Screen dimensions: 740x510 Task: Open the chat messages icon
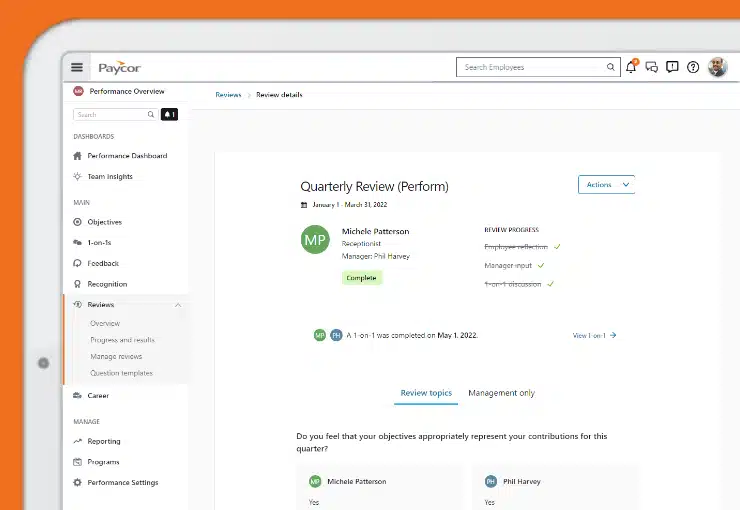[x=652, y=67]
